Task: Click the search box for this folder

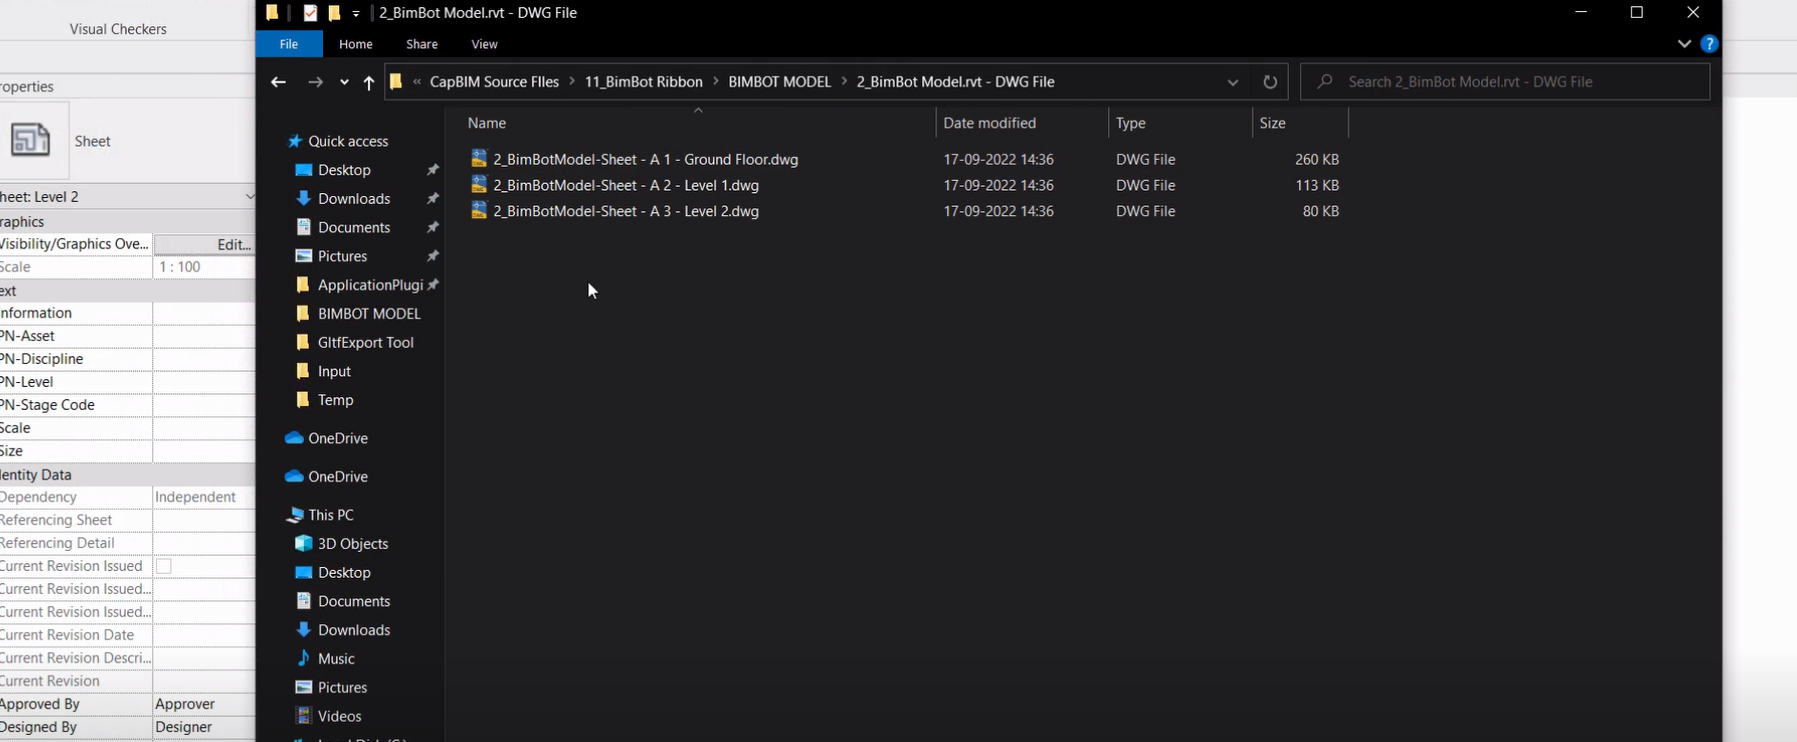Action: [1505, 82]
